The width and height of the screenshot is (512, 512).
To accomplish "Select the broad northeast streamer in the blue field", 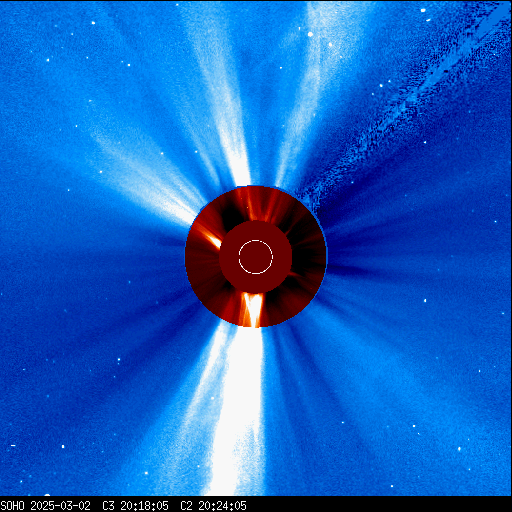I will click(147, 173).
